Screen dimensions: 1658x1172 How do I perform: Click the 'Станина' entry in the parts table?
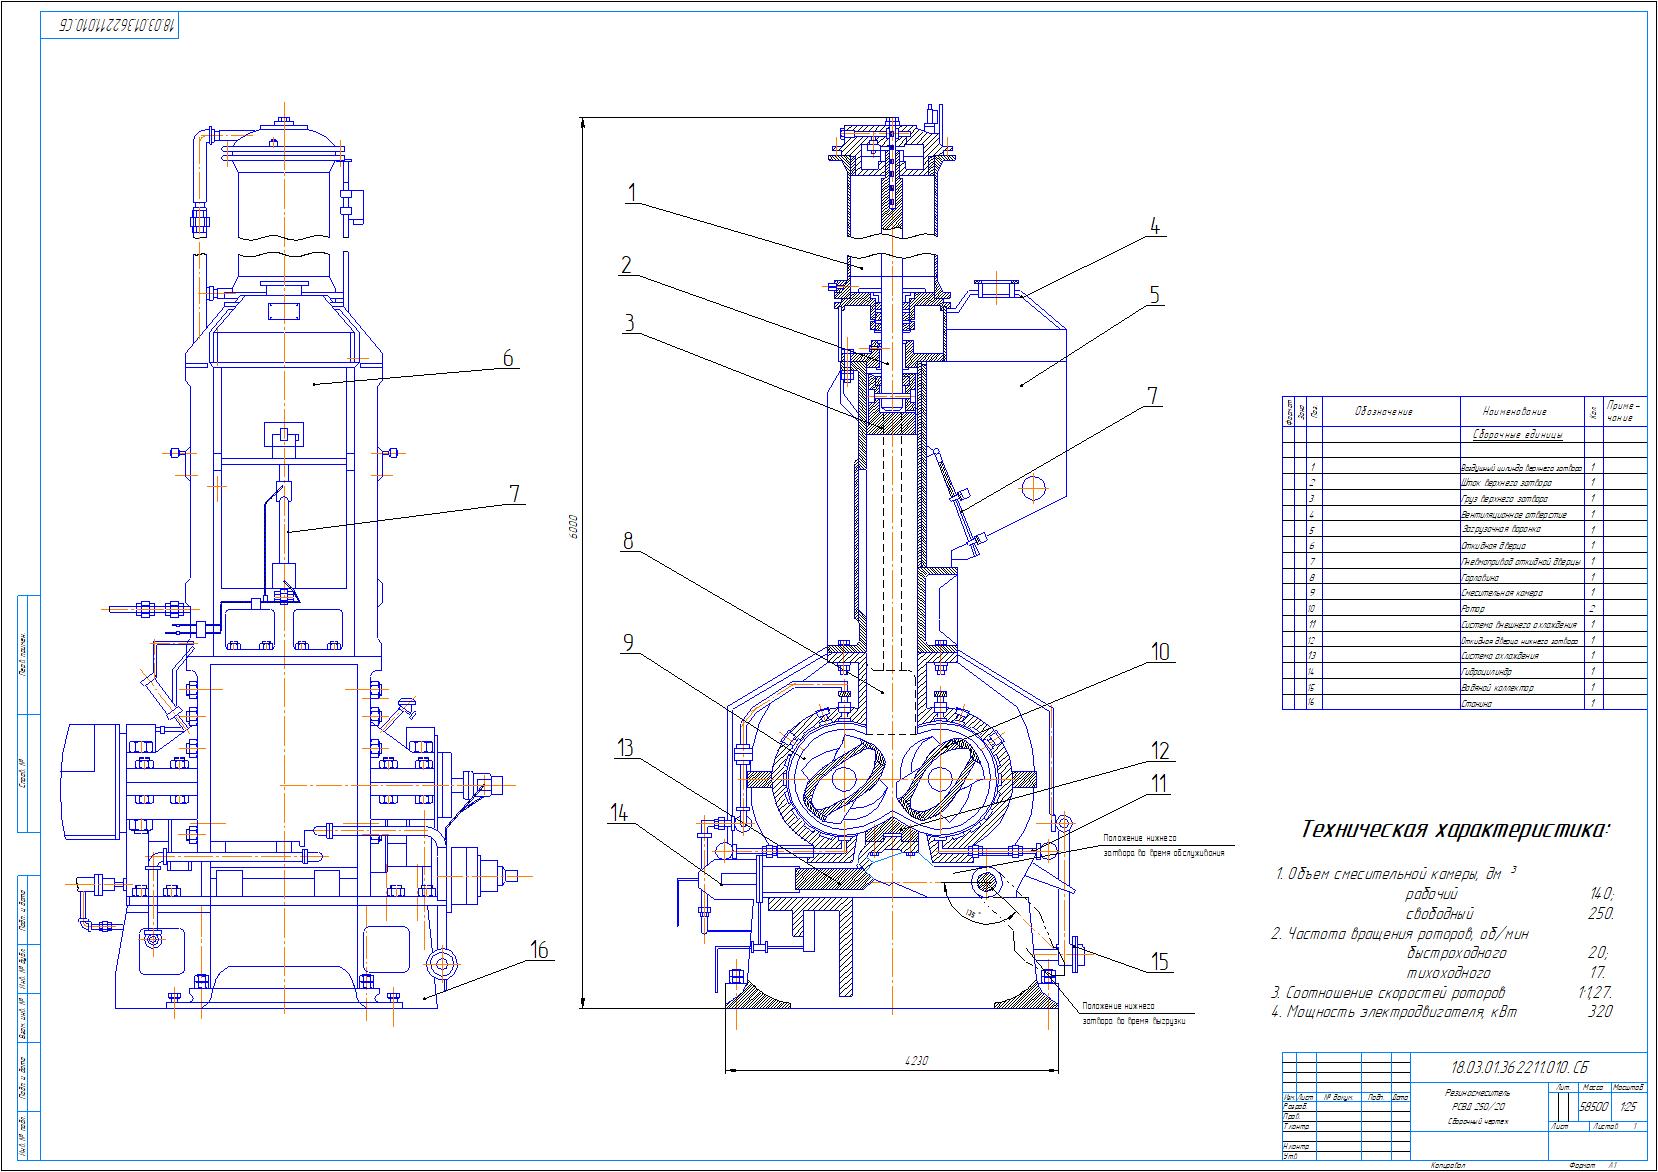point(1476,704)
